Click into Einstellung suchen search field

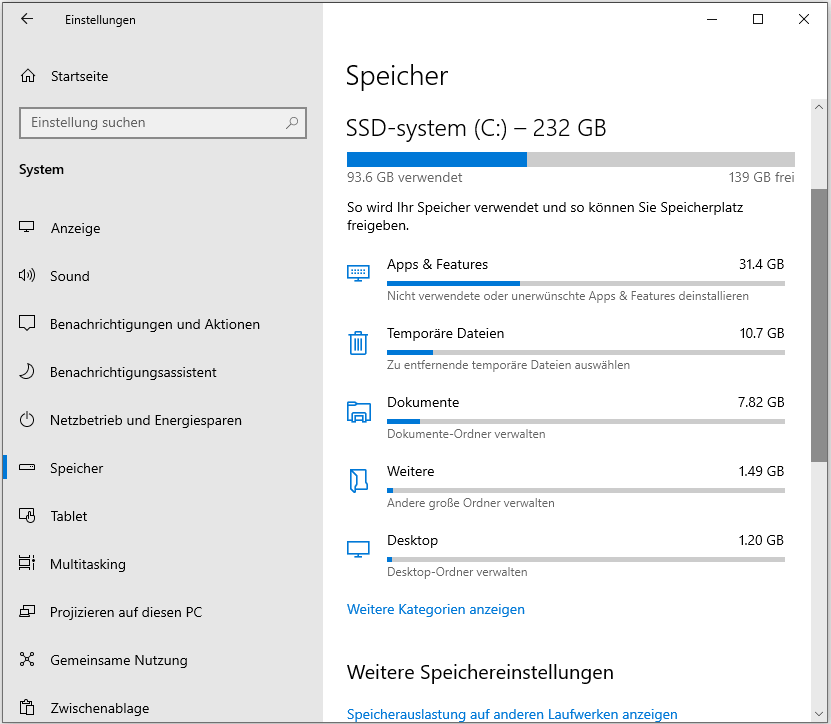click(150, 123)
